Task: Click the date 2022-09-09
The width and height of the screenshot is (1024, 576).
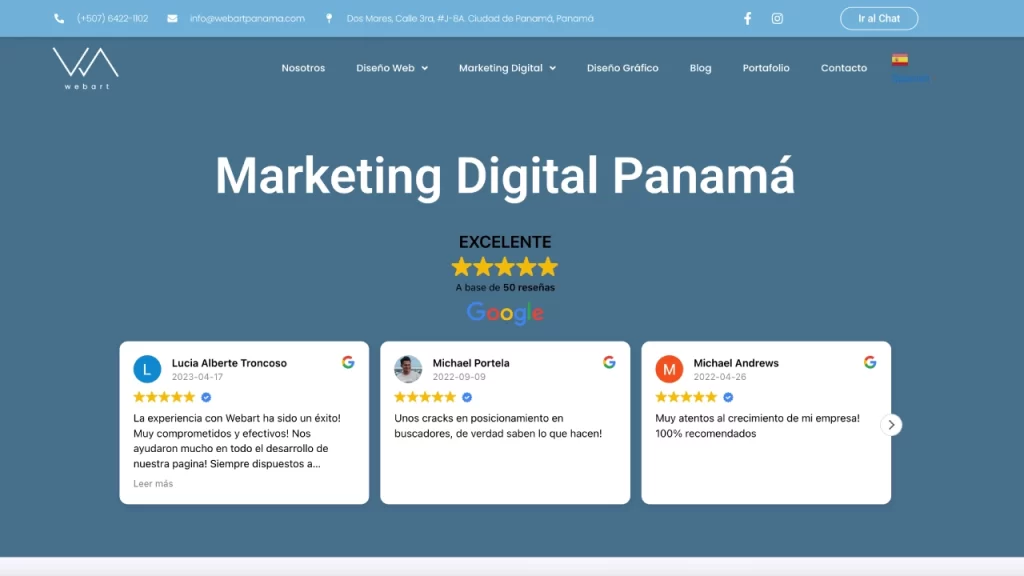Action: (459, 377)
